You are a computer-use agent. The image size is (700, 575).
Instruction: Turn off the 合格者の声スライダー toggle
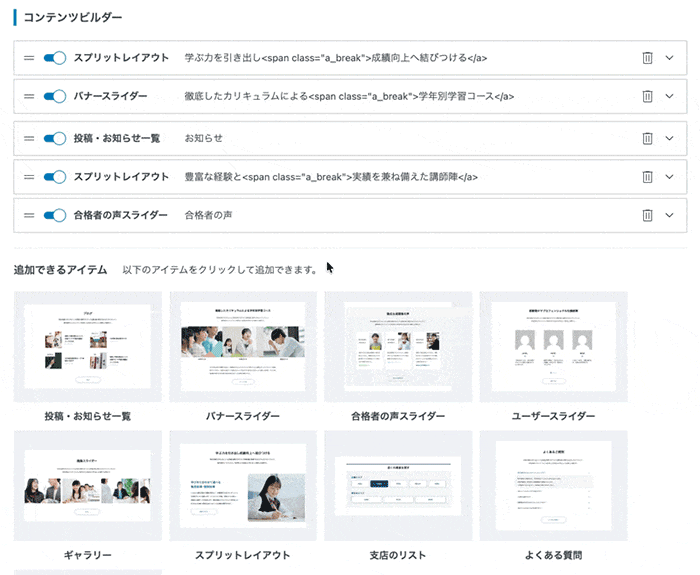point(55,215)
